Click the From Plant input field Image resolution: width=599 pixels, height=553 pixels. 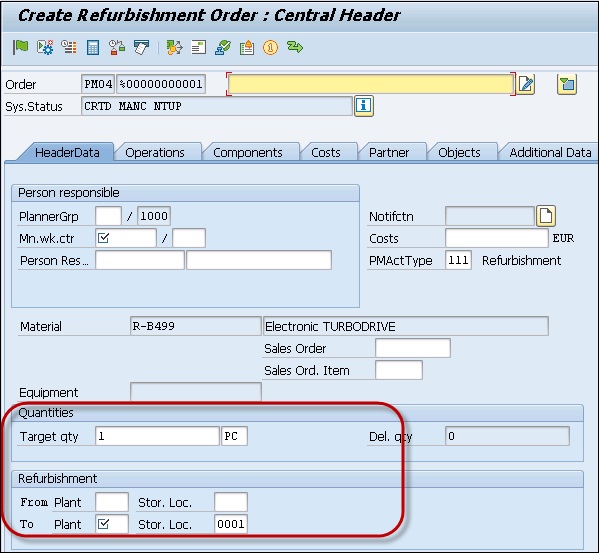[x=112, y=502]
